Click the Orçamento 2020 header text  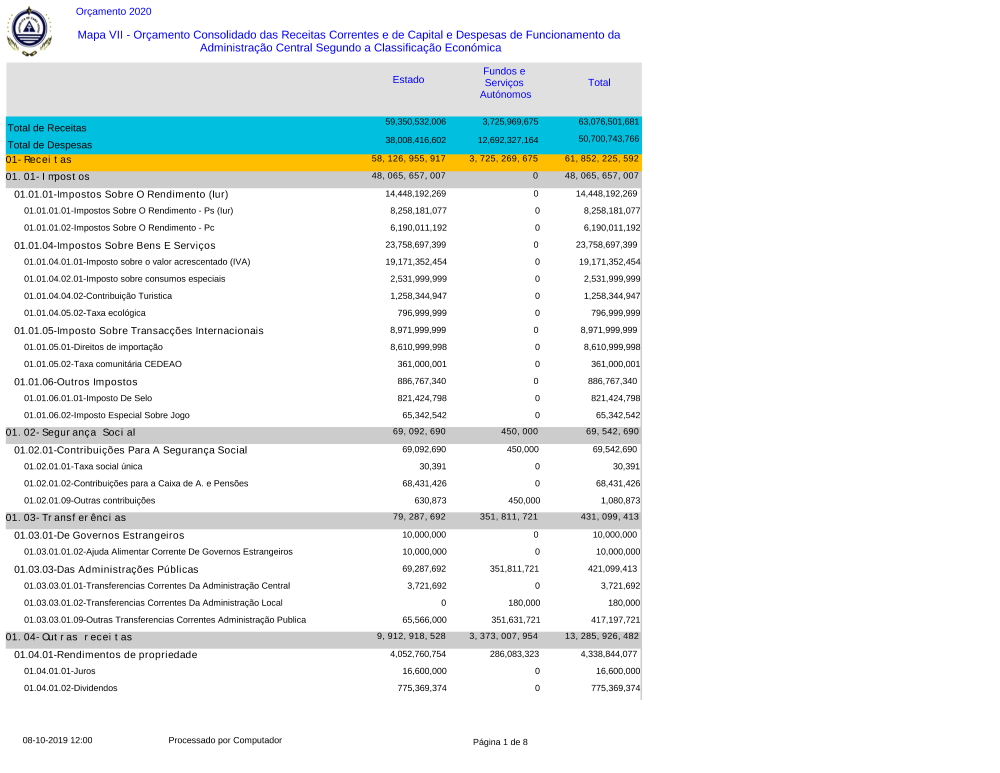point(114,12)
